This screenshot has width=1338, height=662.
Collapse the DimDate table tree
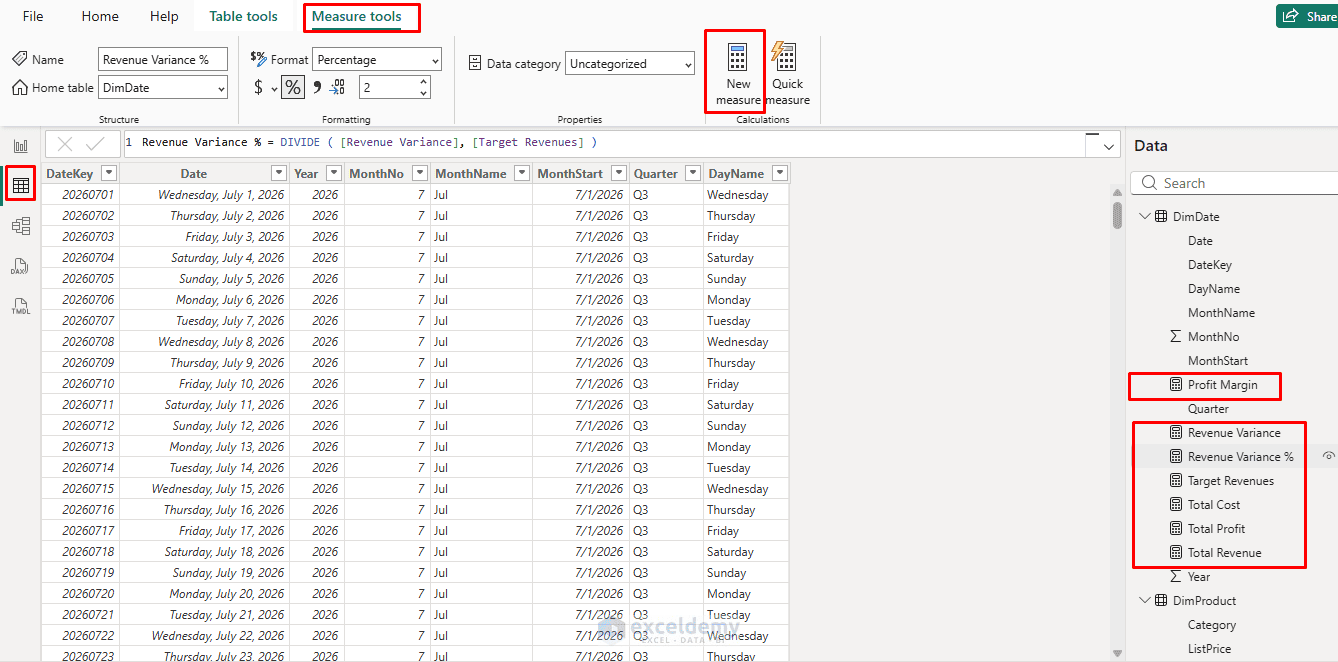(1145, 217)
